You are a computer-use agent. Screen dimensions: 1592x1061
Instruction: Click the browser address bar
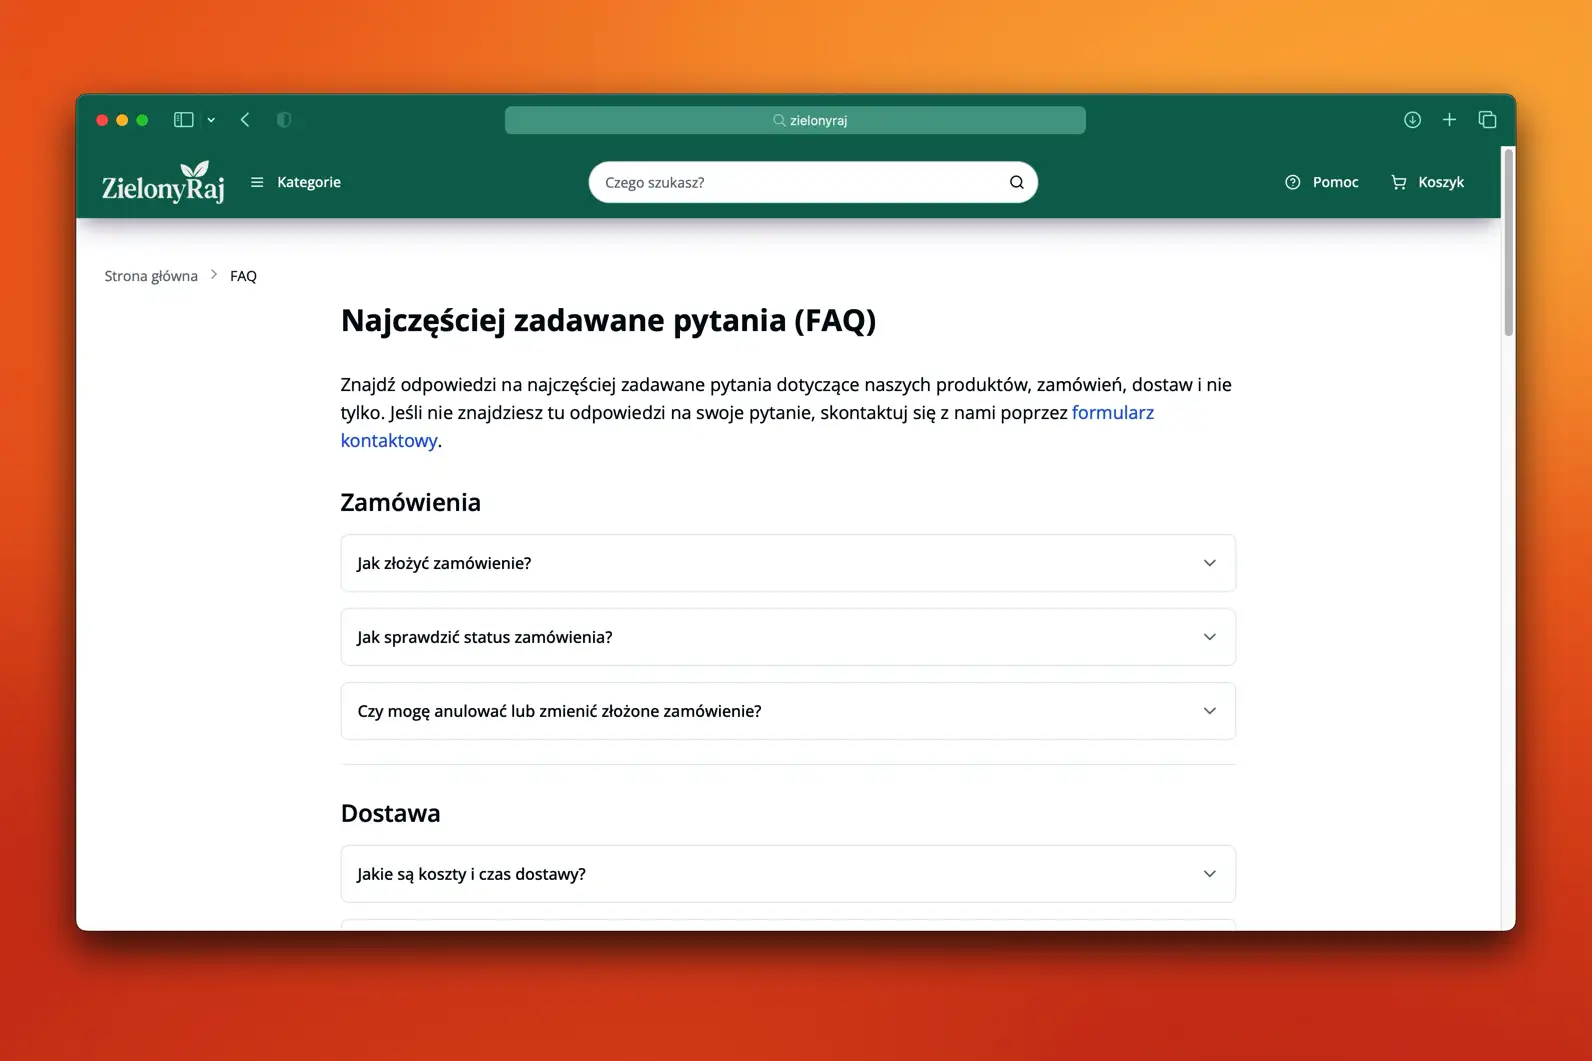coord(795,120)
